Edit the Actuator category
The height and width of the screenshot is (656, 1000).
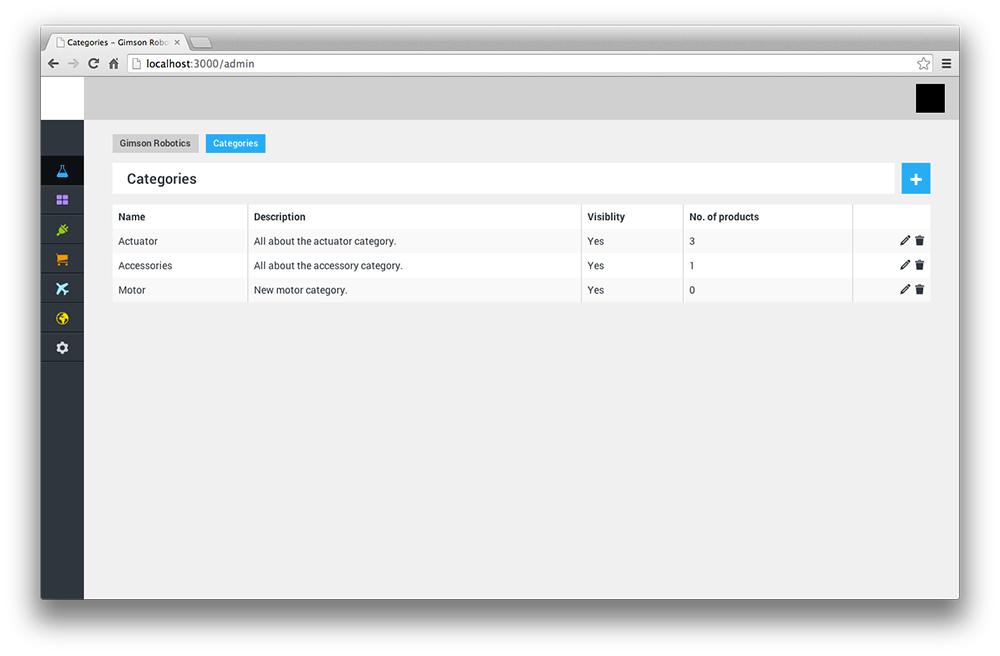coord(904,240)
